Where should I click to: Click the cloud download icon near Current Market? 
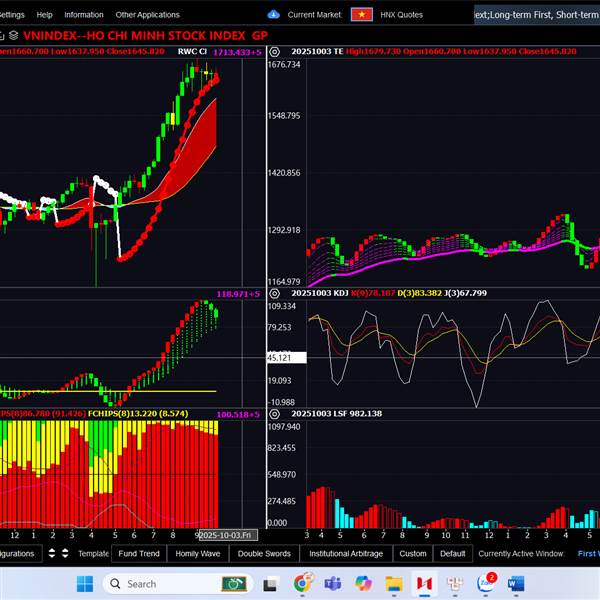pos(274,15)
